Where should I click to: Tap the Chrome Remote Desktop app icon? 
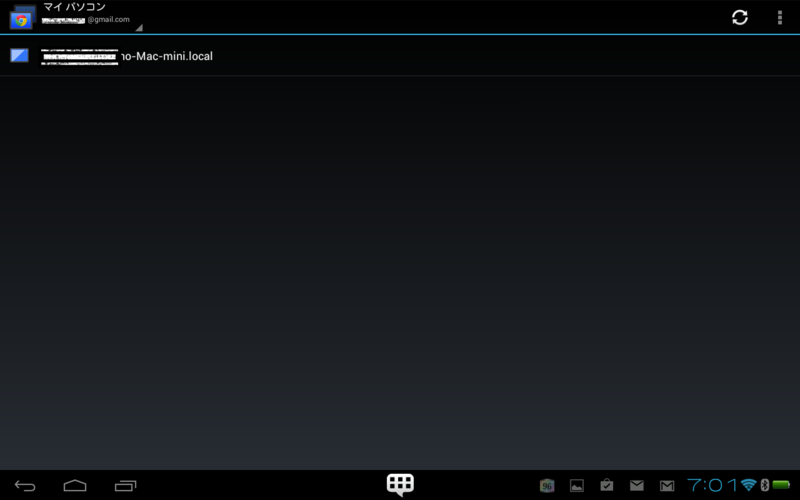tap(22, 17)
